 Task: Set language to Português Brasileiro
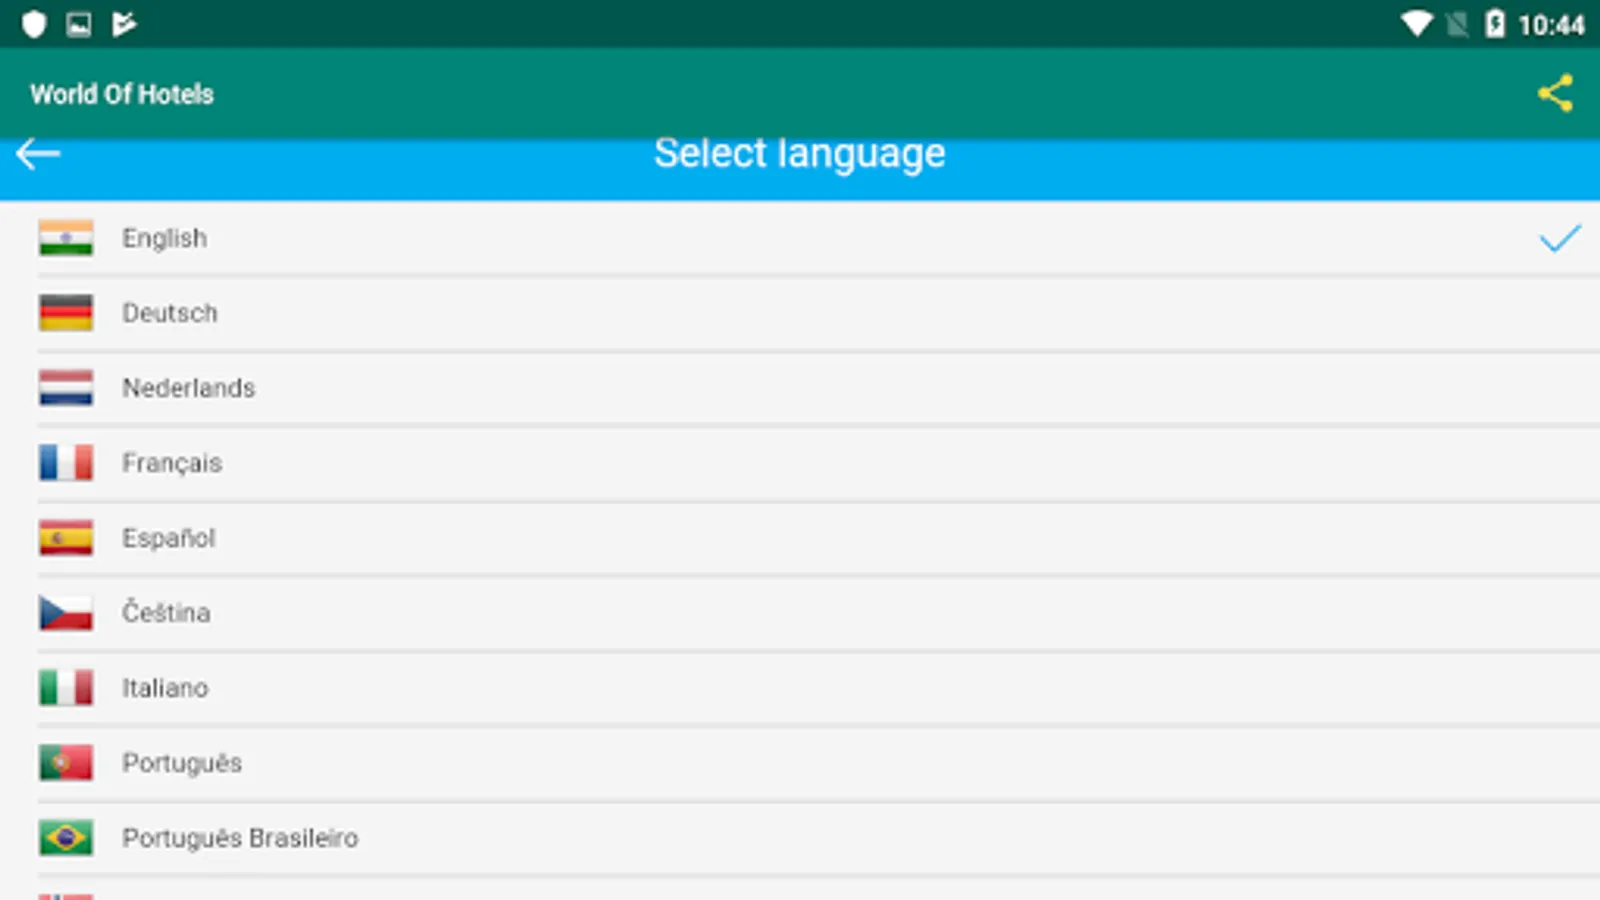coord(240,838)
